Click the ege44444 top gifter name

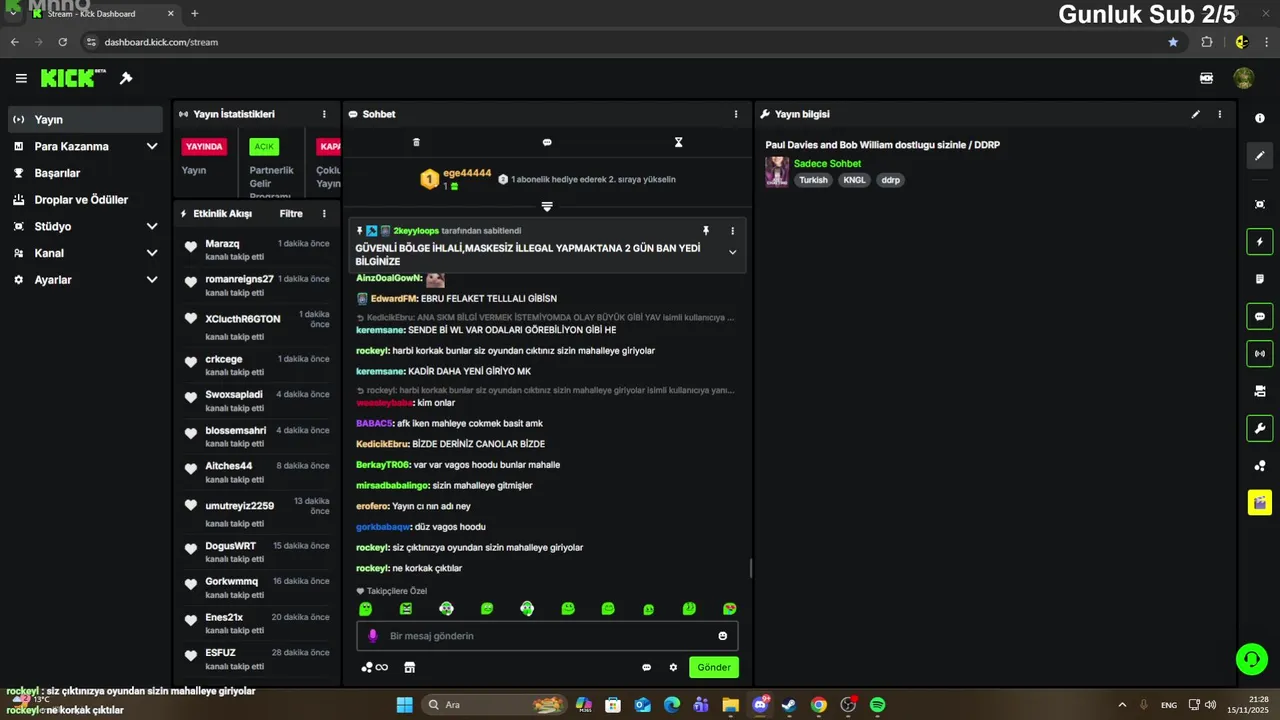(x=467, y=173)
